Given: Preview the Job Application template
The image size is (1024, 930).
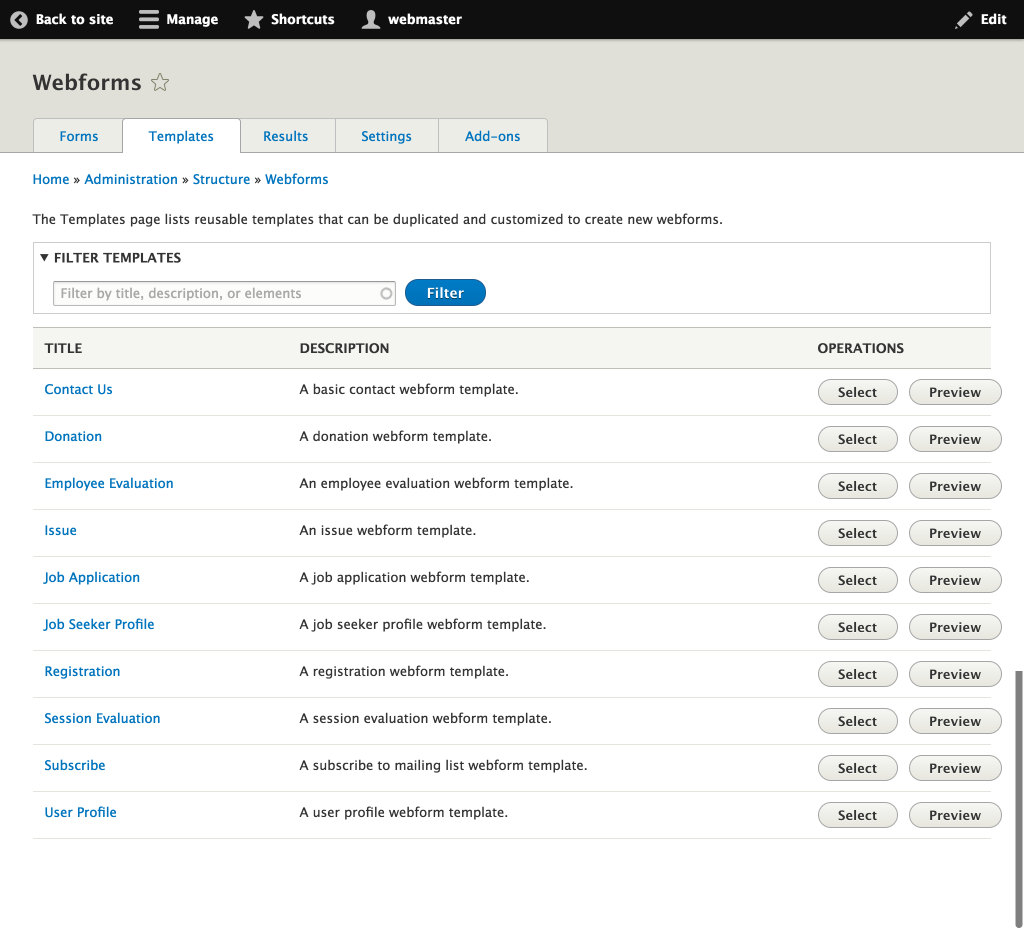Looking at the screenshot, I should [x=955, y=580].
